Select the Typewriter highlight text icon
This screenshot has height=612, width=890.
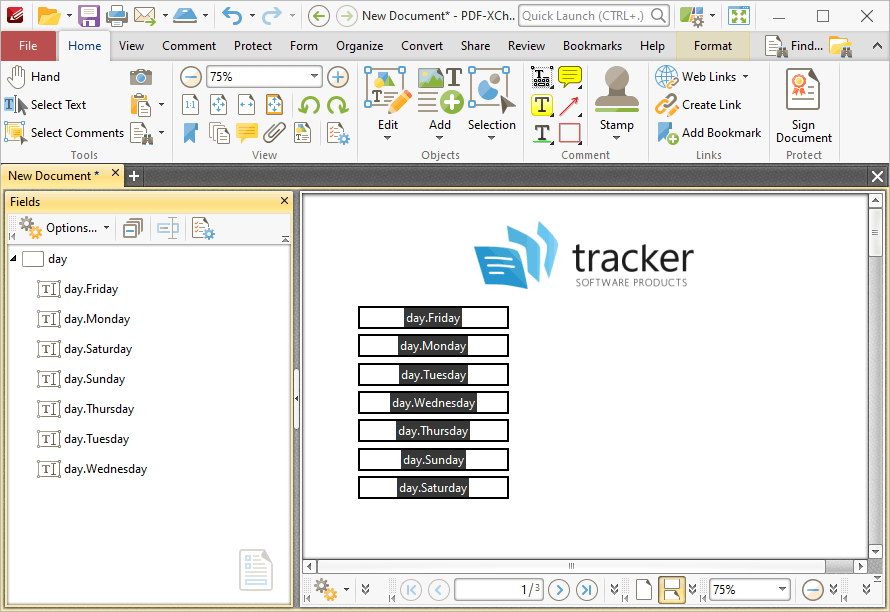(x=542, y=105)
